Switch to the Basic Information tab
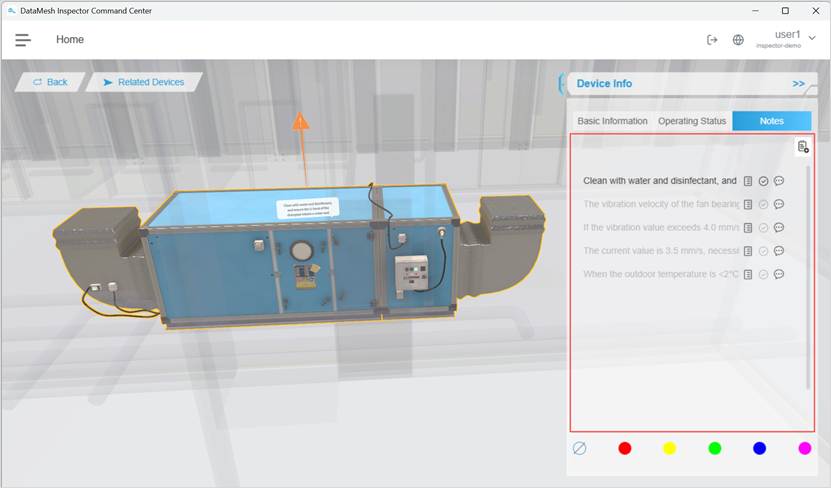 [612, 121]
